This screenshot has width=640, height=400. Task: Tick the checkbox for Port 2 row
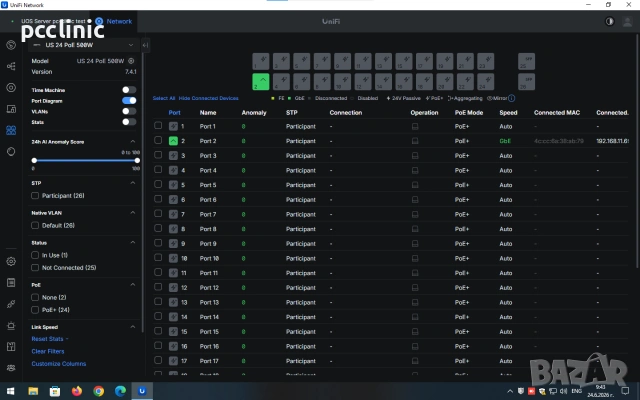tap(158, 140)
